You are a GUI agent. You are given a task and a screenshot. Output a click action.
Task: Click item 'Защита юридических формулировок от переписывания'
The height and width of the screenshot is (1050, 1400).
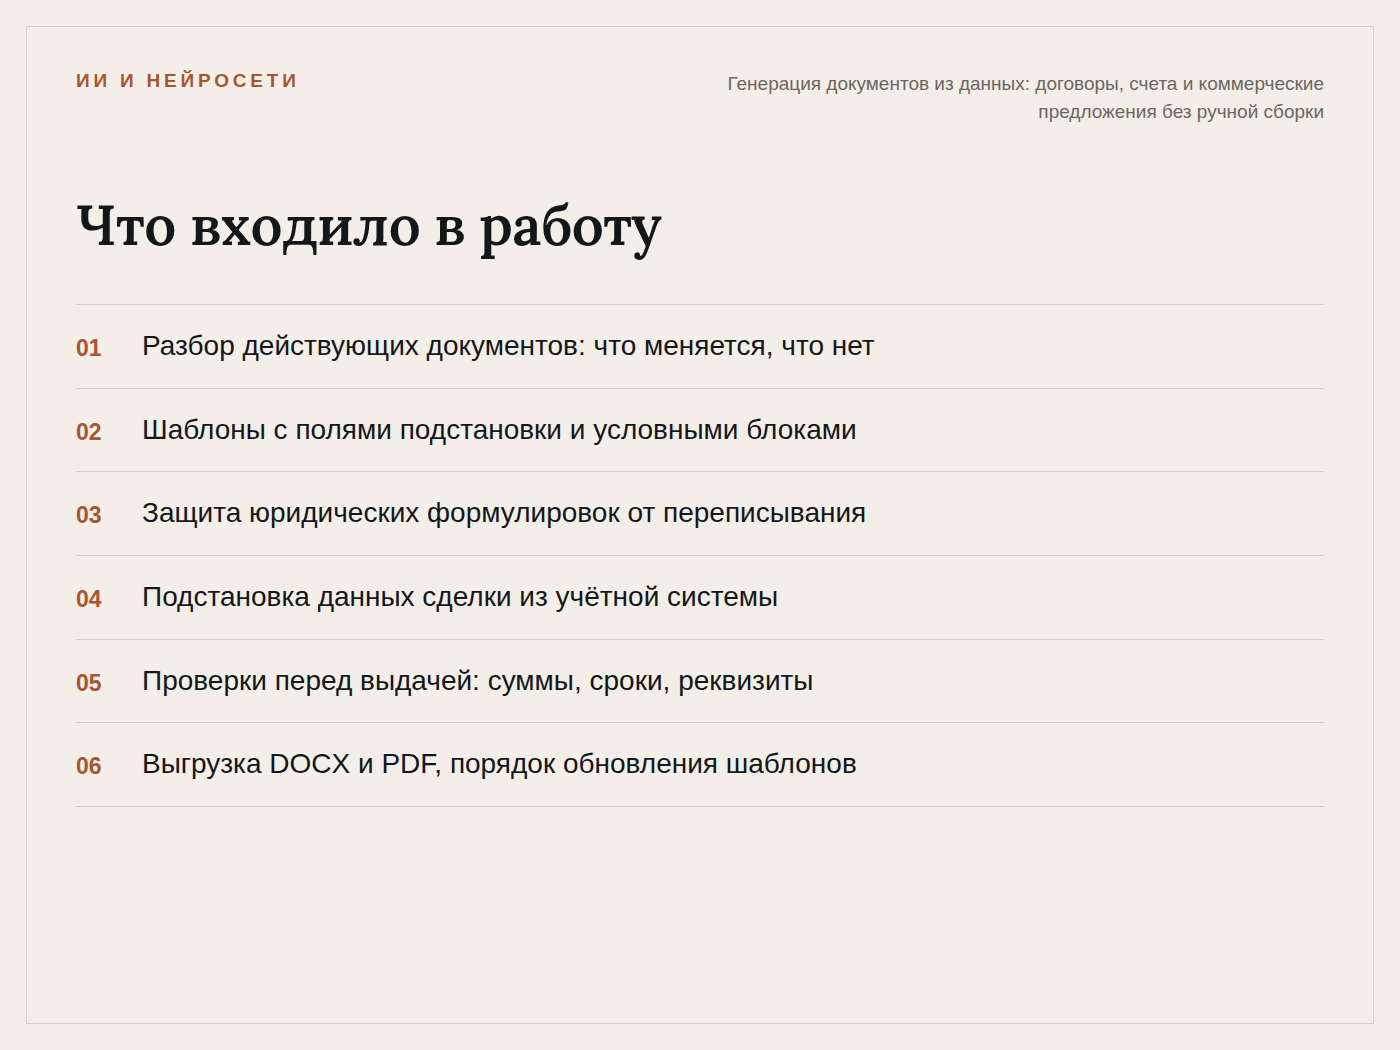click(x=504, y=513)
